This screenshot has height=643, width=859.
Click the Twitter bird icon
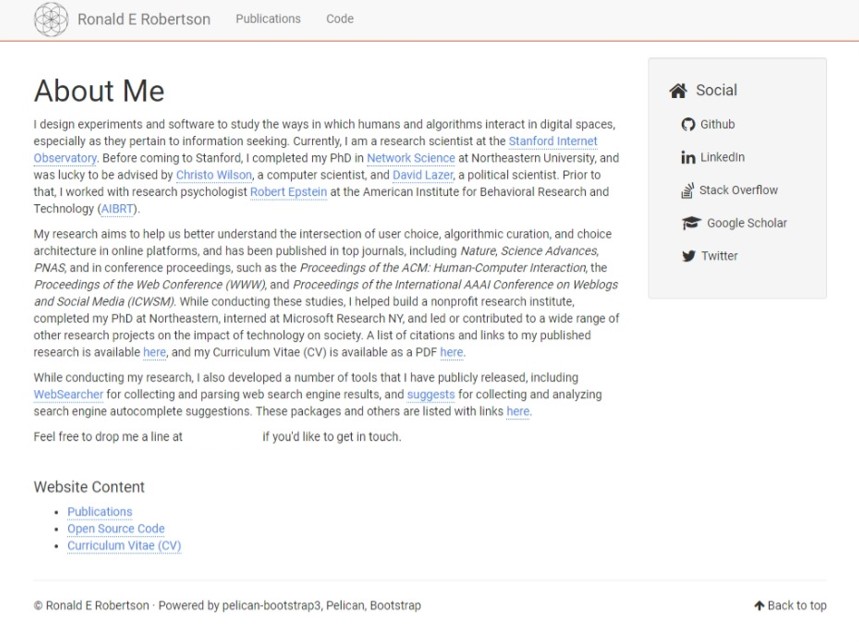[x=689, y=256]
